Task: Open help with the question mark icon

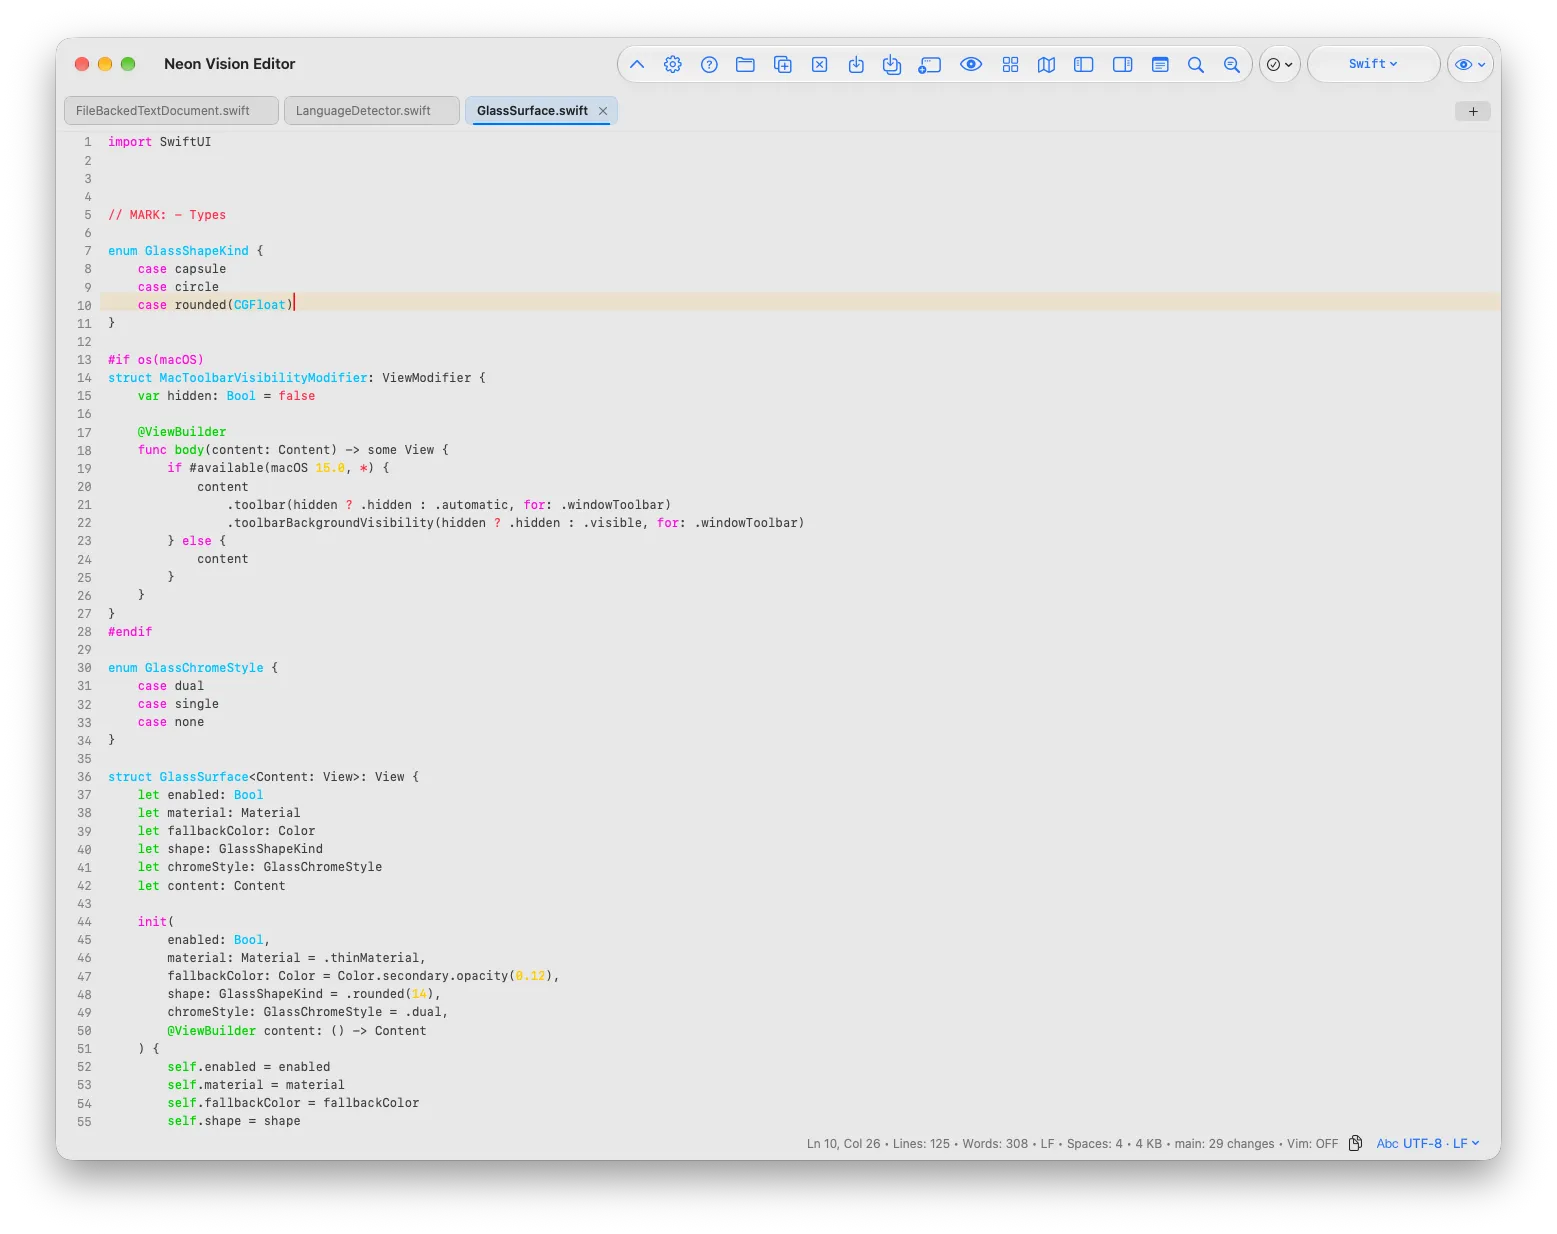Action: [709, 64]
